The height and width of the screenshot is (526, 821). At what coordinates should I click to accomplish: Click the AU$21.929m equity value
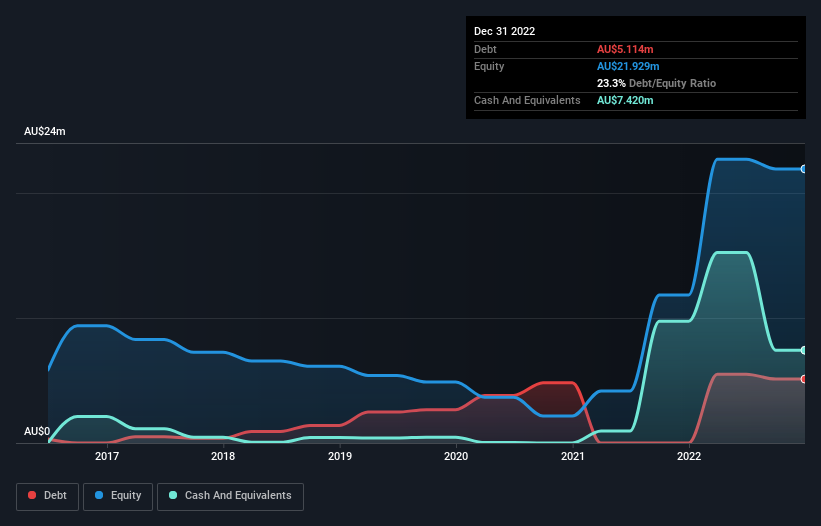click(x=628, y=66)
